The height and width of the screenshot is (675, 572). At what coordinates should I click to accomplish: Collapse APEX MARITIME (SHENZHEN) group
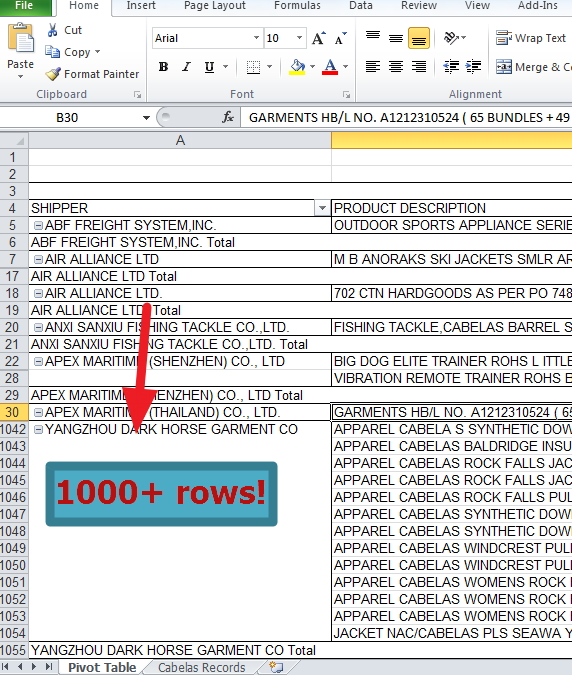pyautogui.click(x=38, y=361)
